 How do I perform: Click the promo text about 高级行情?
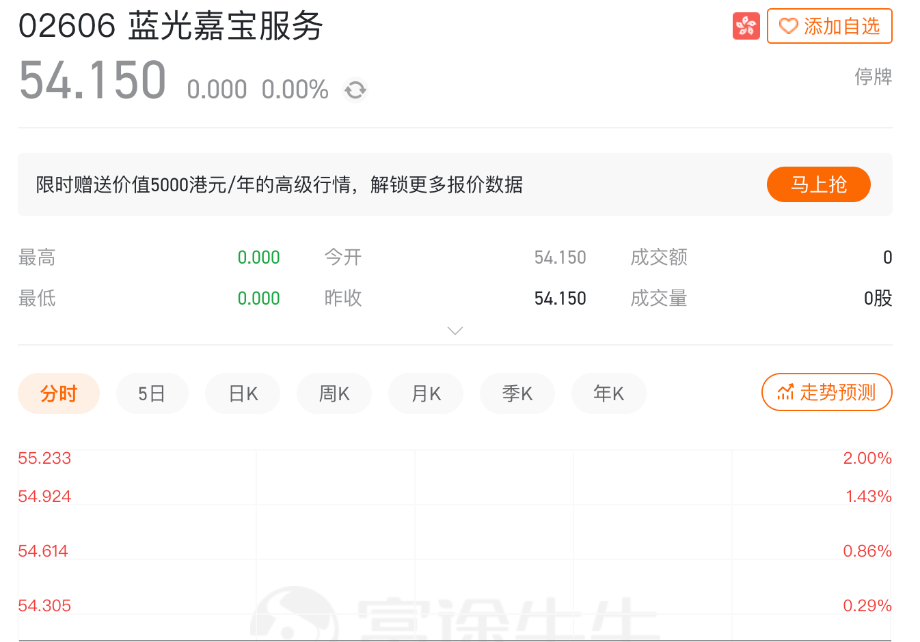(279, 184)
